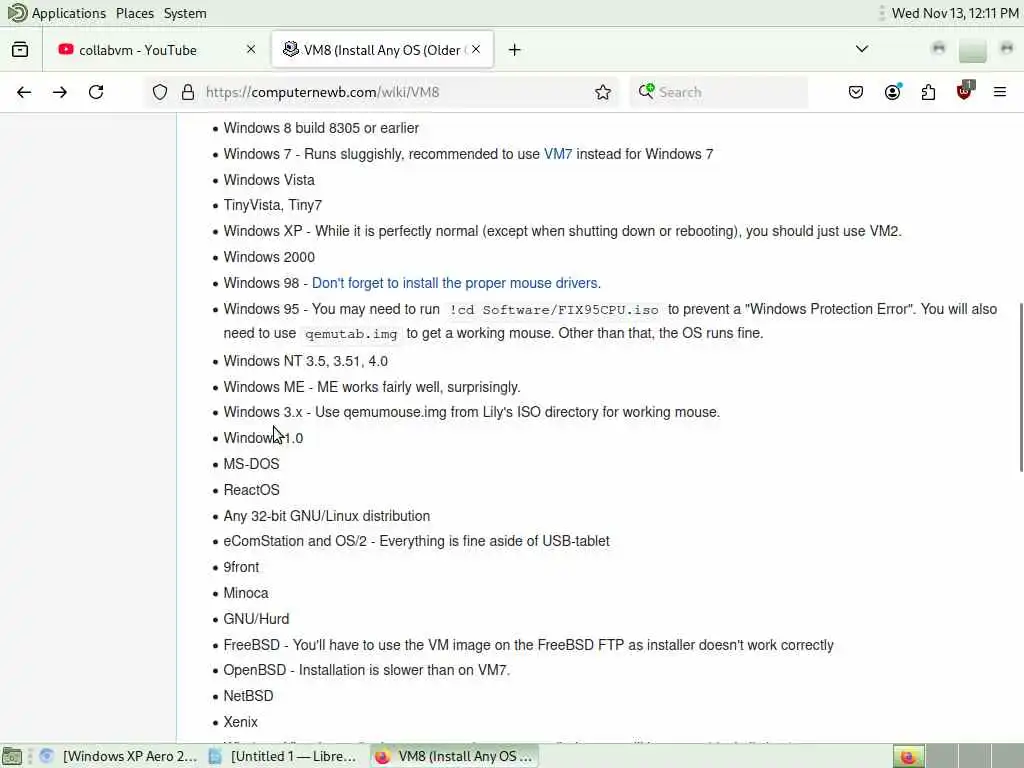Click the Xenix list item
The image size is (1024, 768).
point(240,722)
